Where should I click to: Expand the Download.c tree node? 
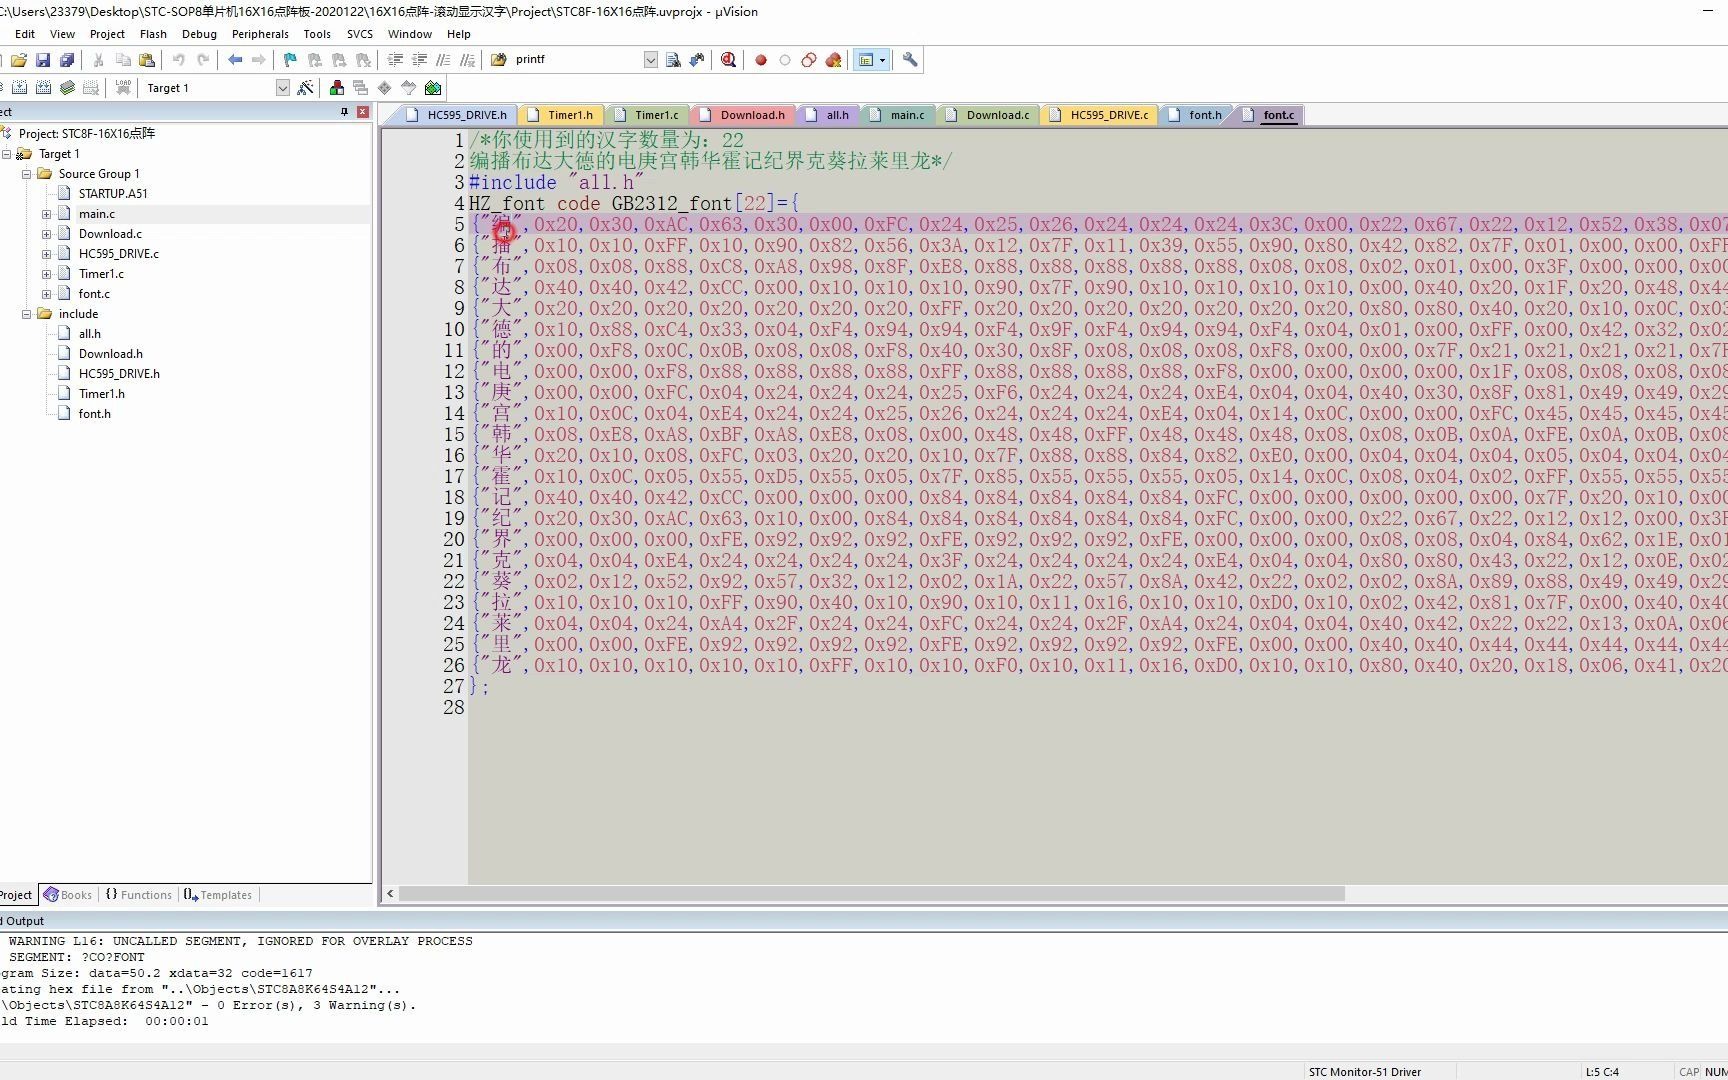(x=47, y=234)
